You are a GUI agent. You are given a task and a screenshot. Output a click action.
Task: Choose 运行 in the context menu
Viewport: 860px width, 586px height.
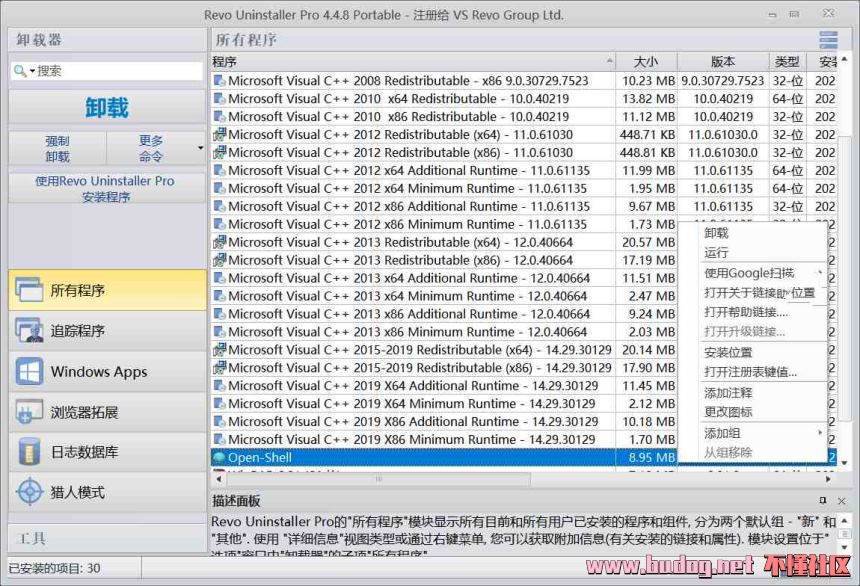point(716,252)
